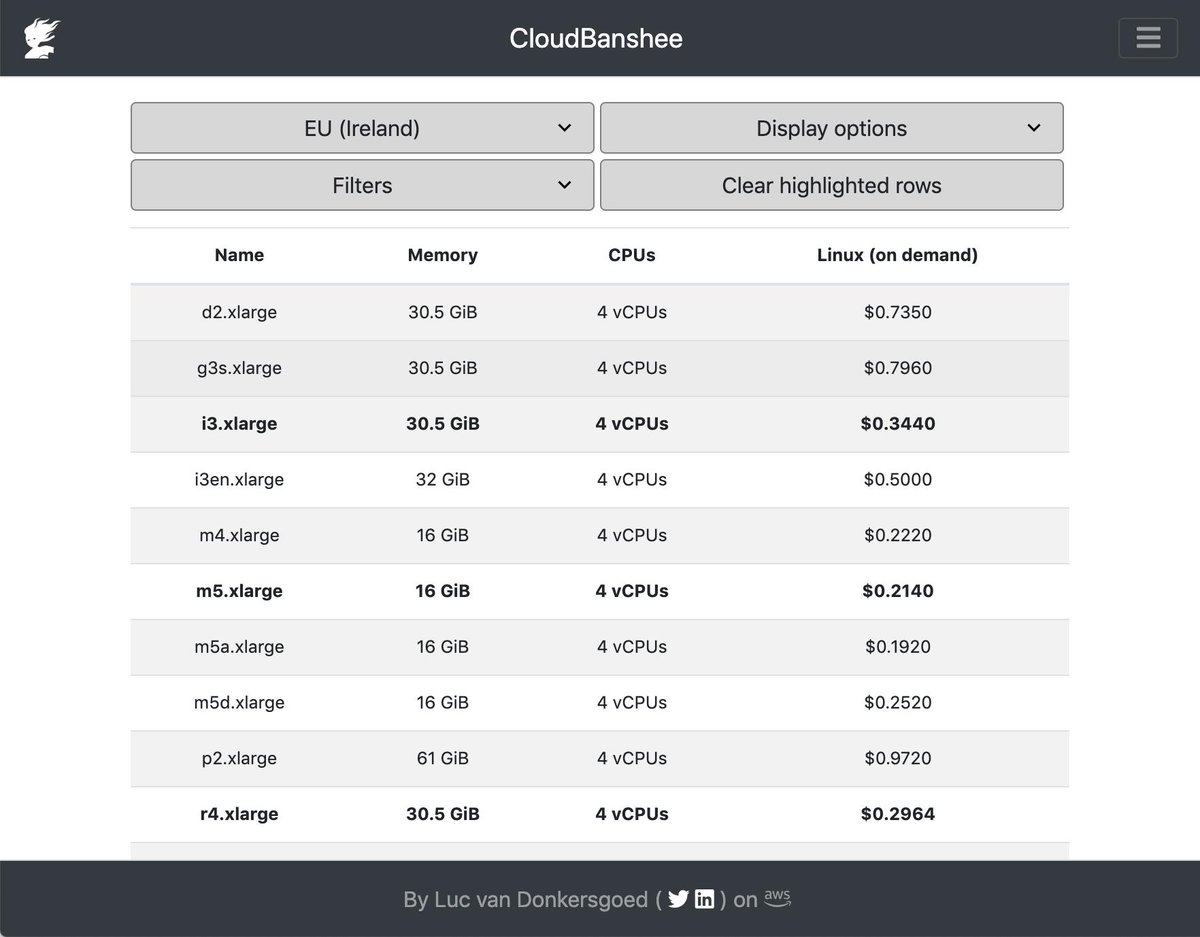Open the author's Twitter profile icon
Image resolution: width=1200 pixels, height=937 pixels.
pos(678,899)
